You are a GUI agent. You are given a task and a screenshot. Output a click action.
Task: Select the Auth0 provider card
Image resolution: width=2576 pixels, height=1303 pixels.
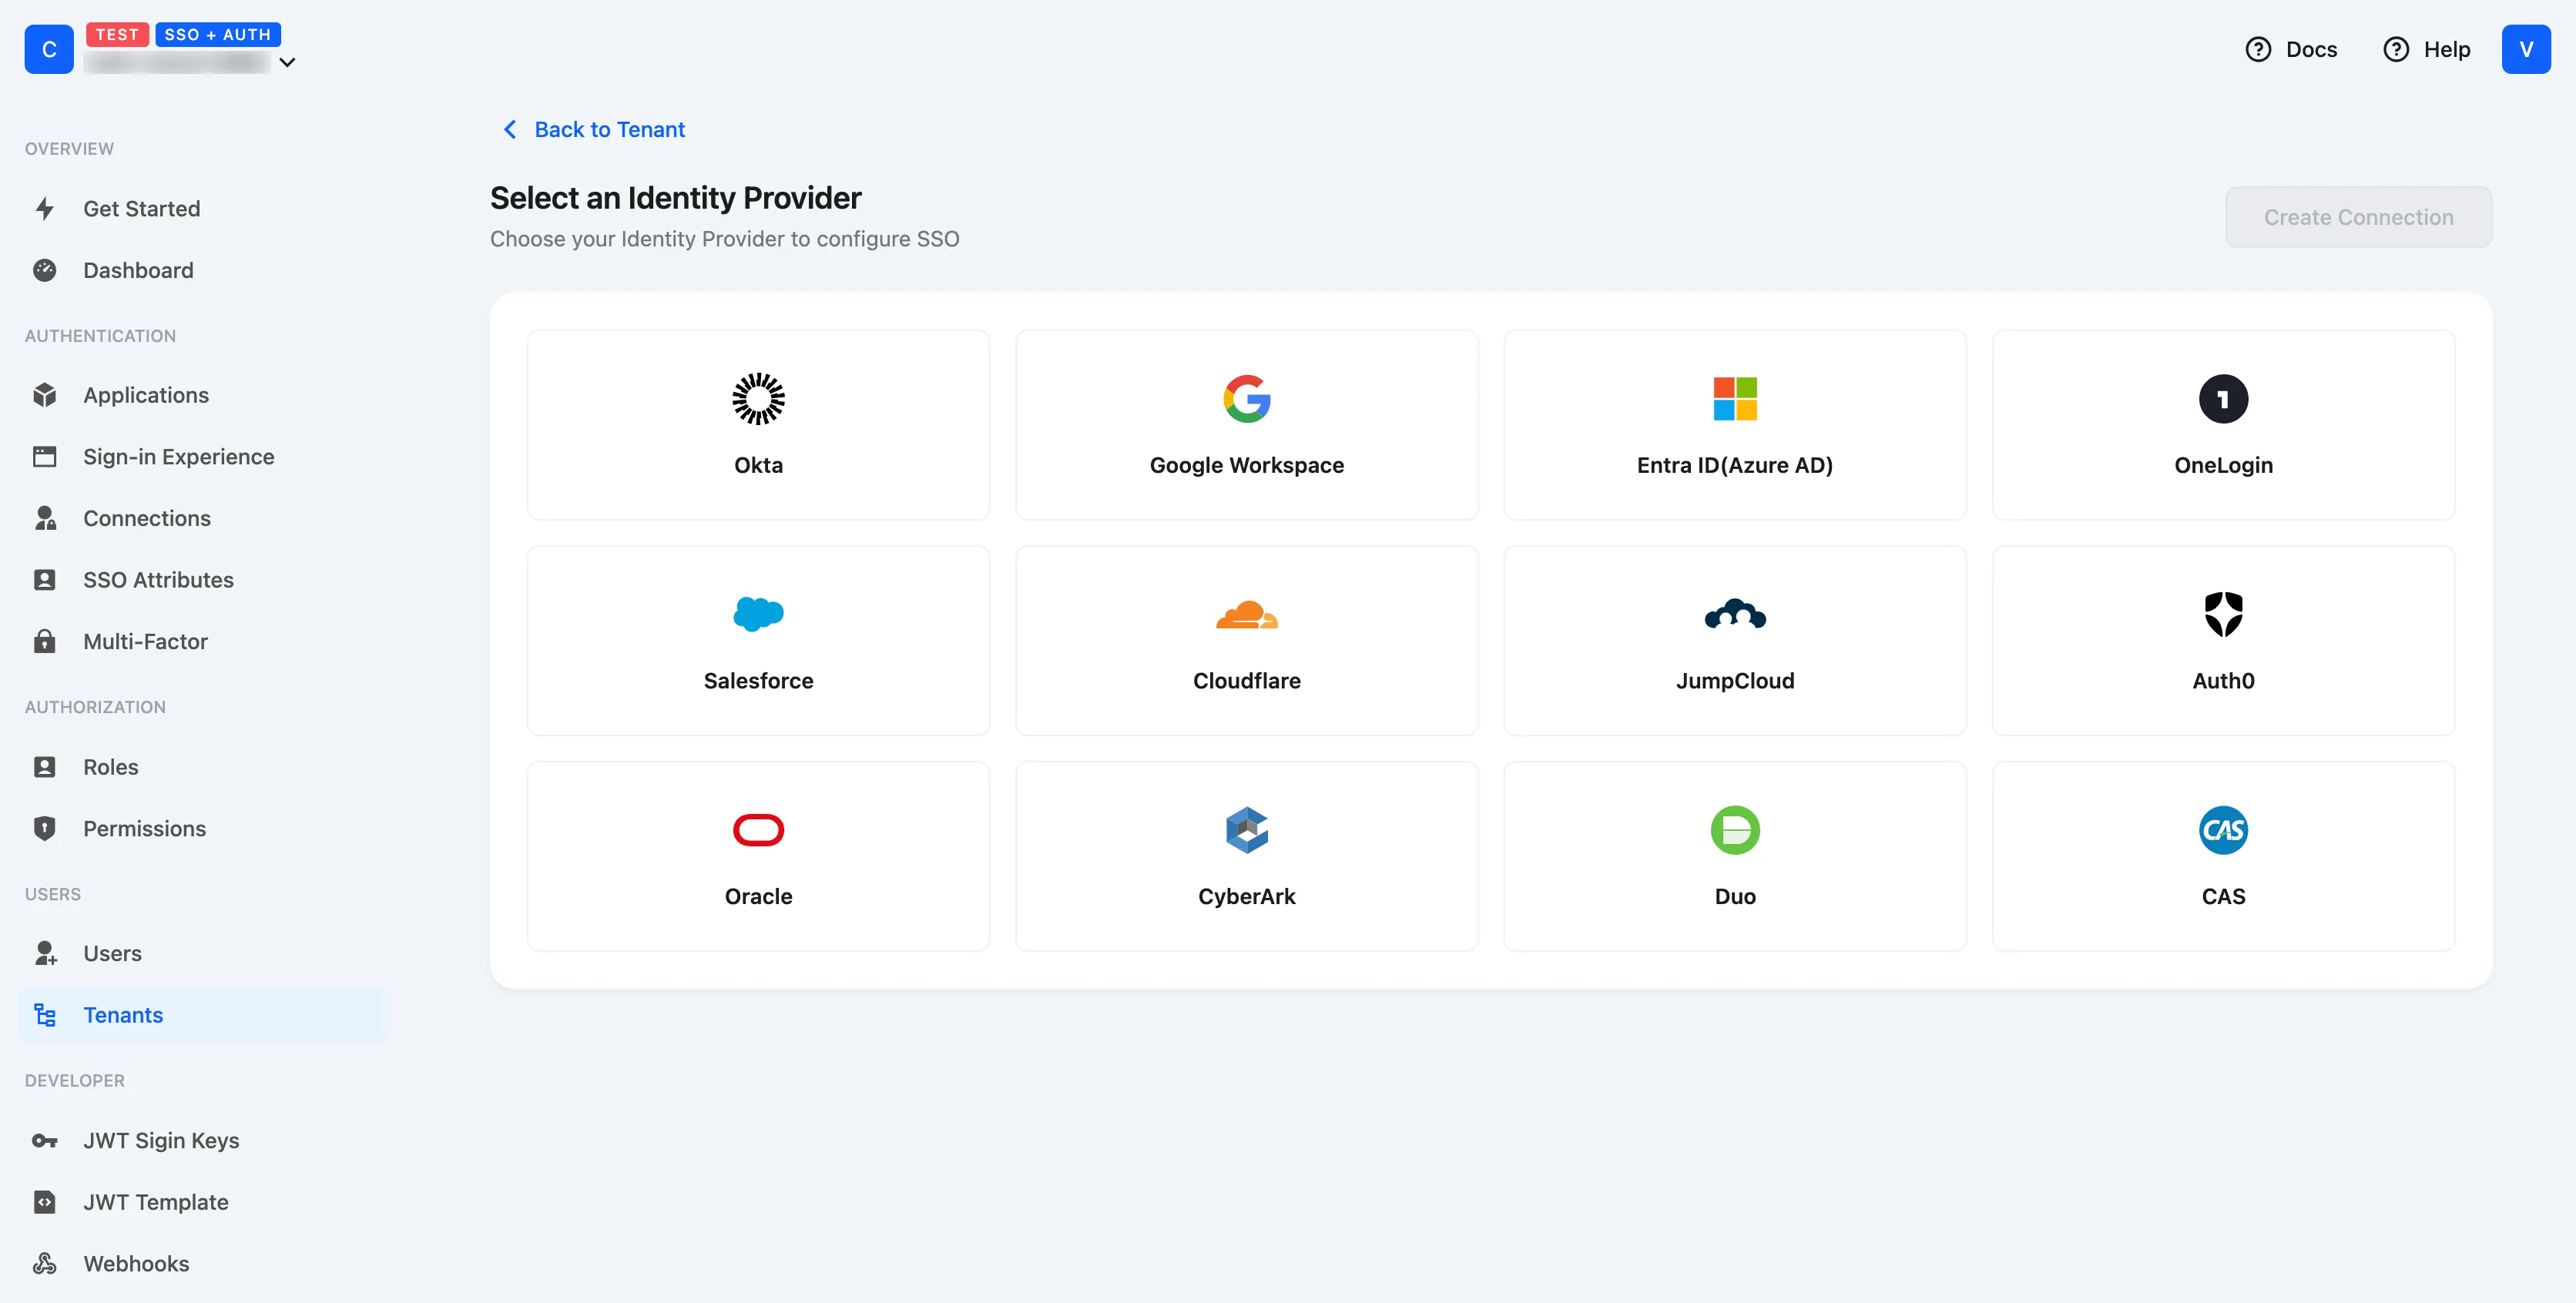(x=2222, y=641)
